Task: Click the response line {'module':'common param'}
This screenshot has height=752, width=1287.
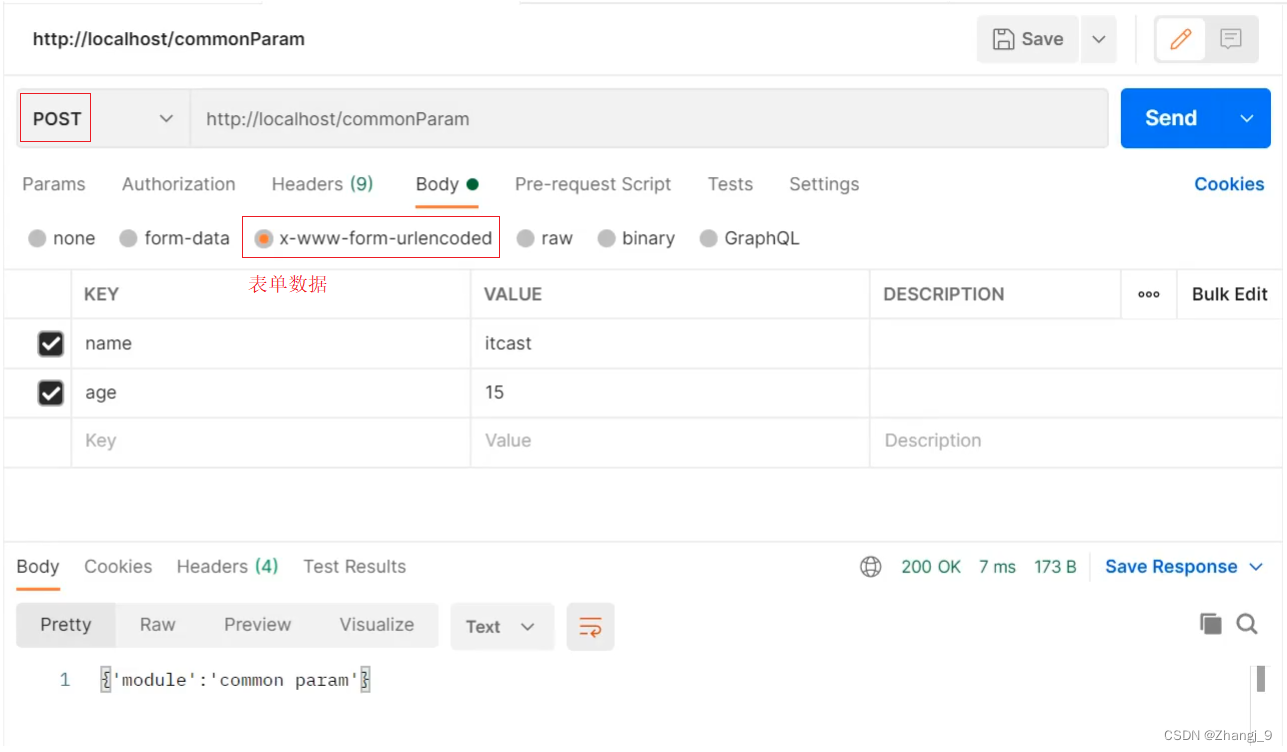Action: point(236,680)
